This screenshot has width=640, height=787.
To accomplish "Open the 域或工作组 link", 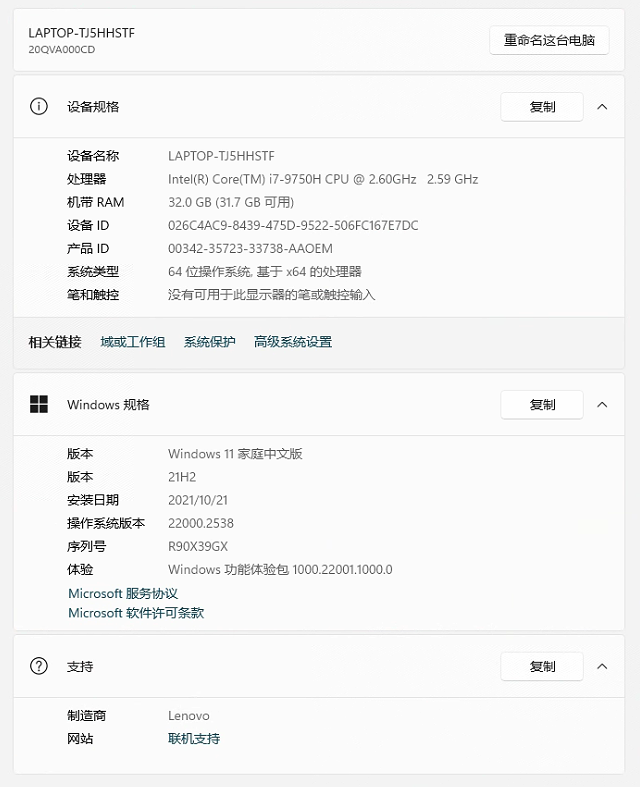I will [133, 342].
